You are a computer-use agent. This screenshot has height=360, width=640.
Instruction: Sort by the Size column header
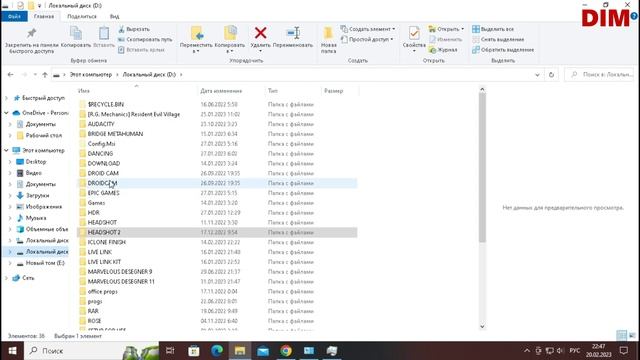click(x=340, y=91)
